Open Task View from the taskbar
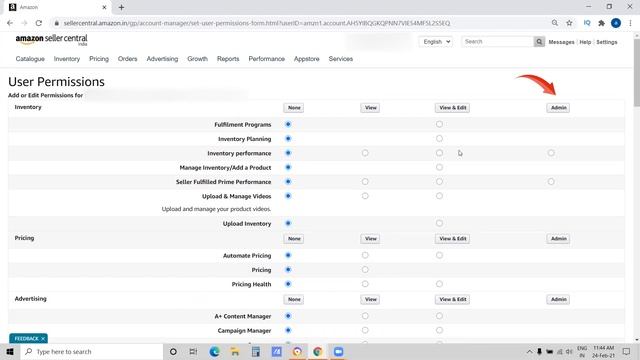The height and width of the screenshot is (360, 640). pyautogui.click(x=193, y=351)
